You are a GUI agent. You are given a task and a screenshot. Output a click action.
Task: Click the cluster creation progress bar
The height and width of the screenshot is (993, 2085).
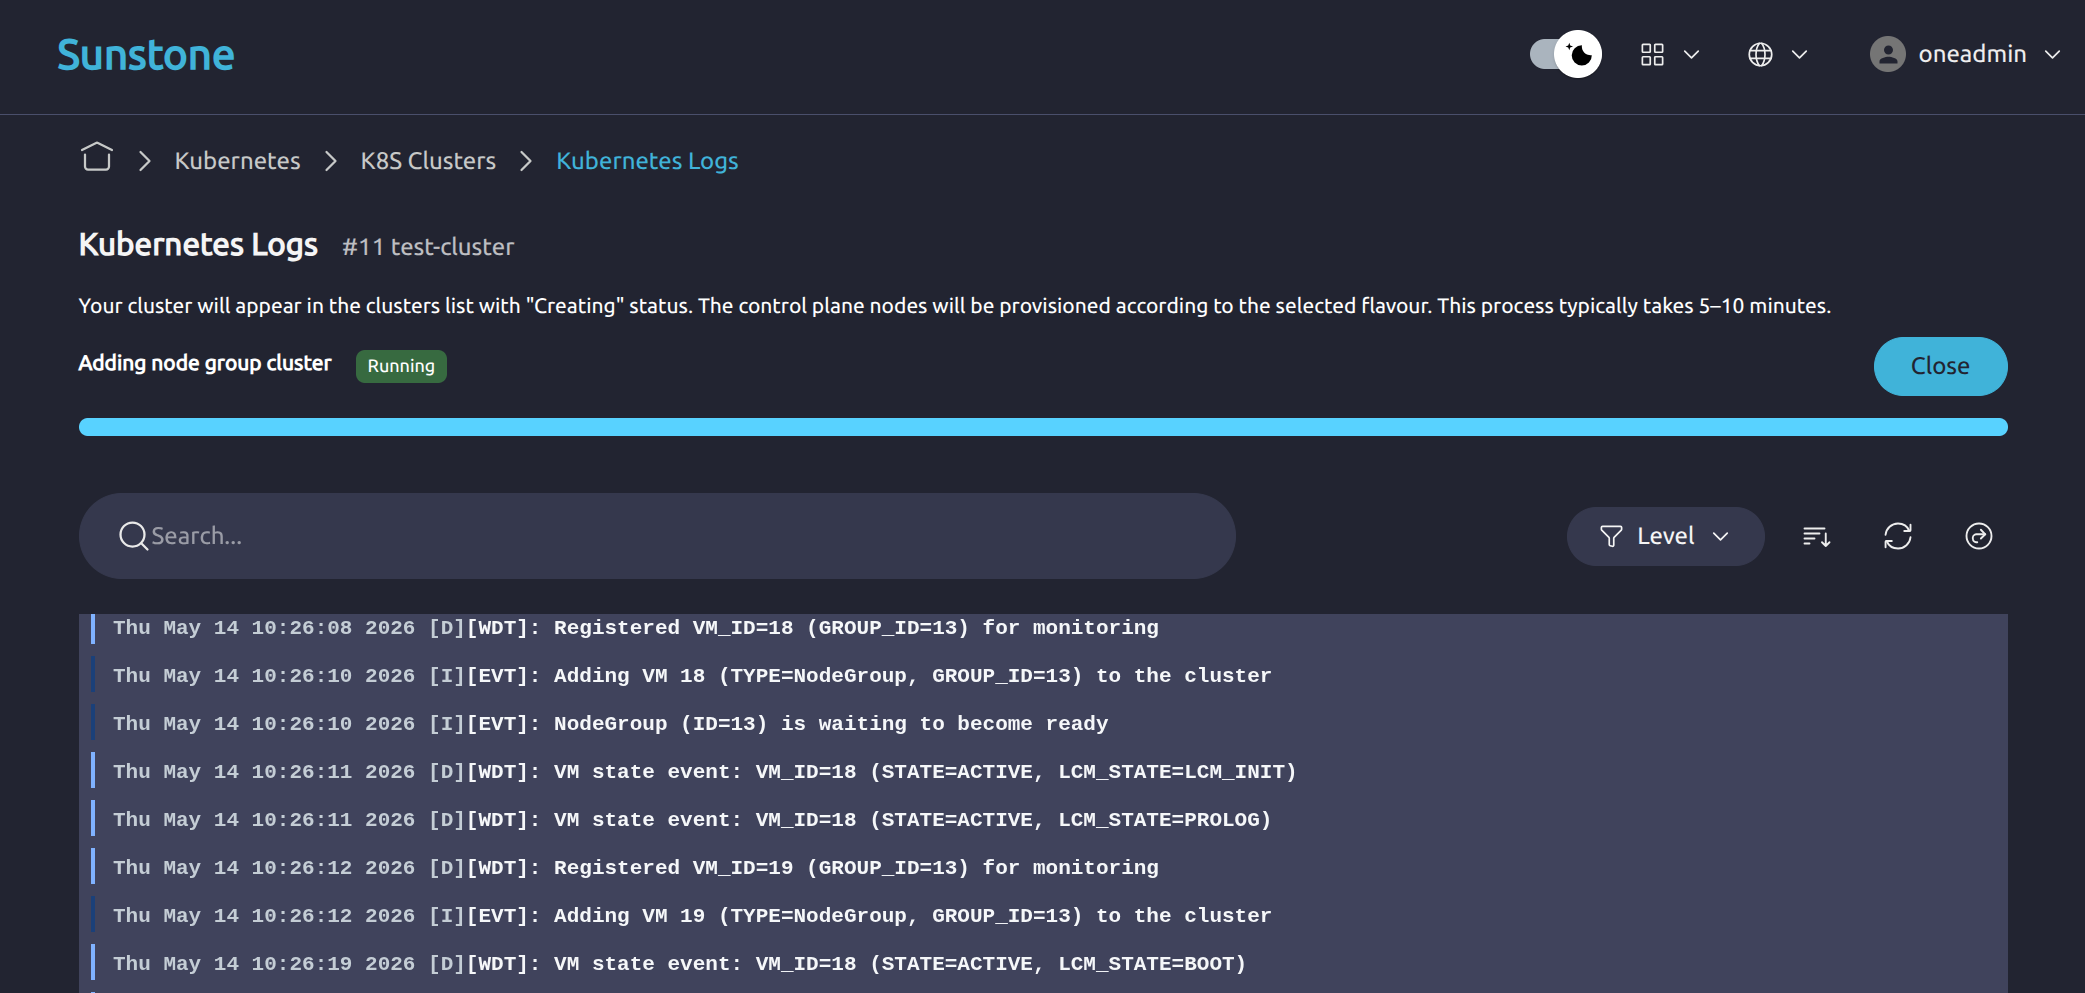[x=1043, y=427]
